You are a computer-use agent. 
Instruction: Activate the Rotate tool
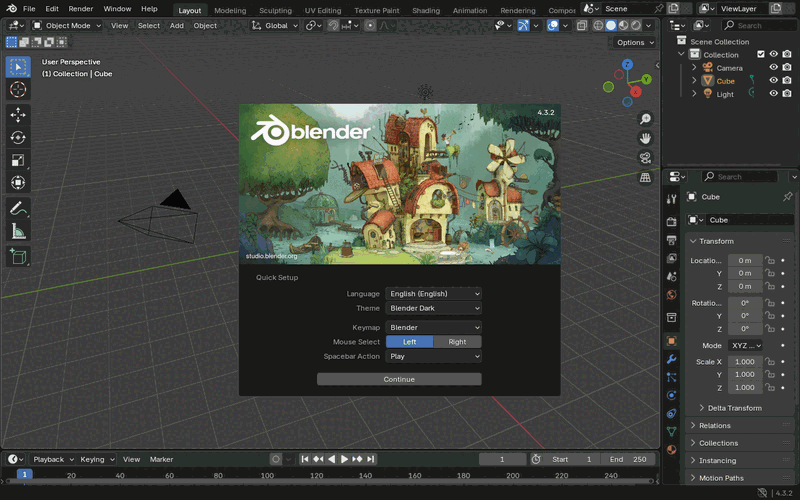pos(18,138)
